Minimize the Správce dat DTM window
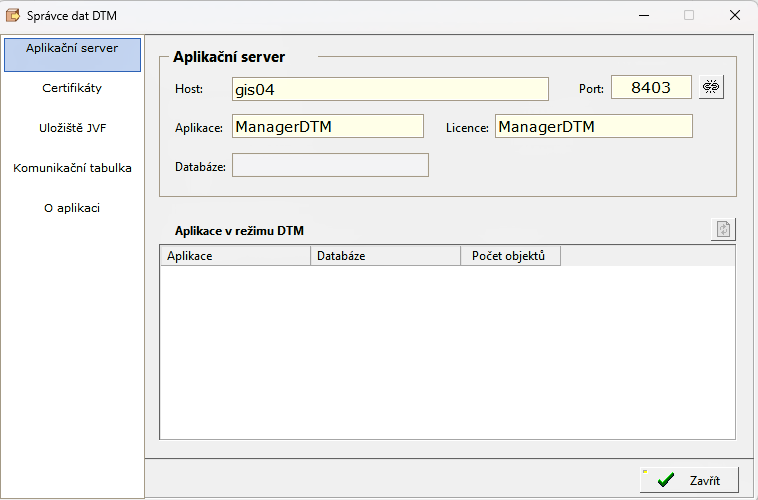 (x=644, y=15)
